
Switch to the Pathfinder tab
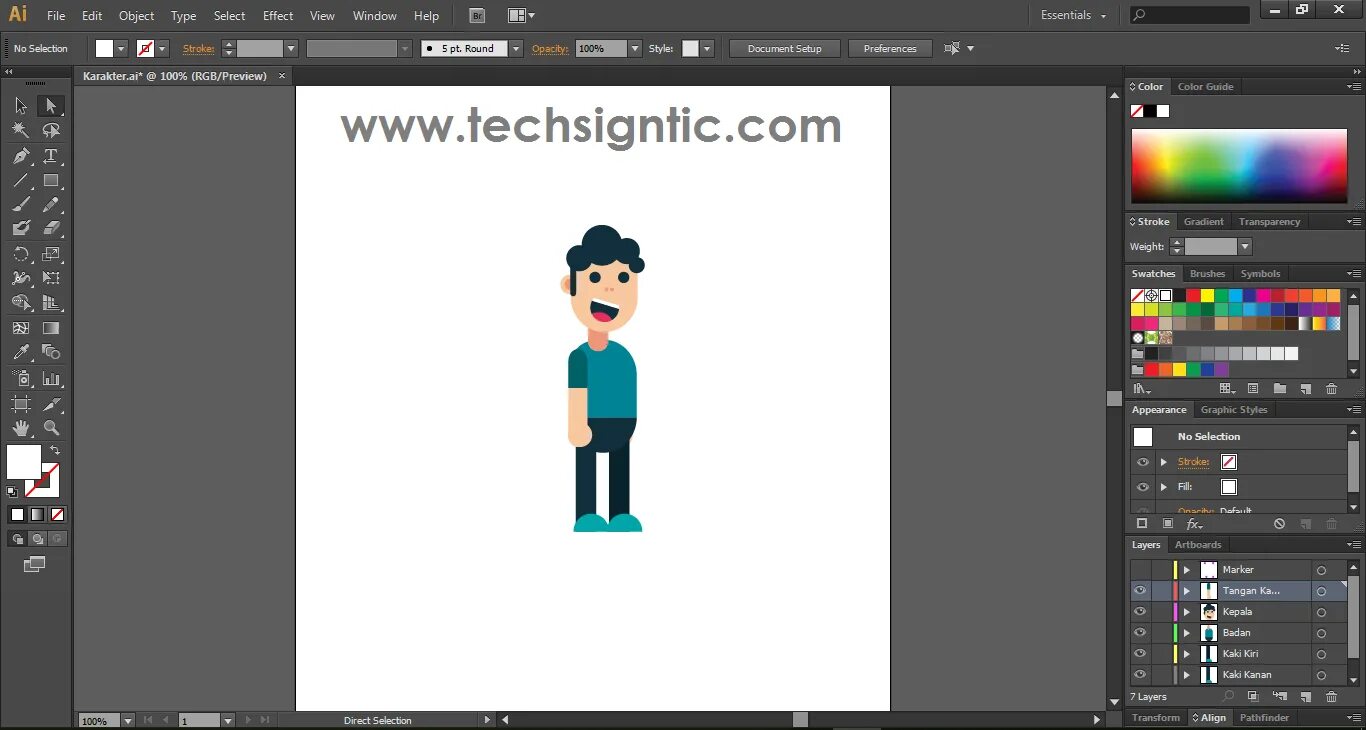pos(1264,717)
